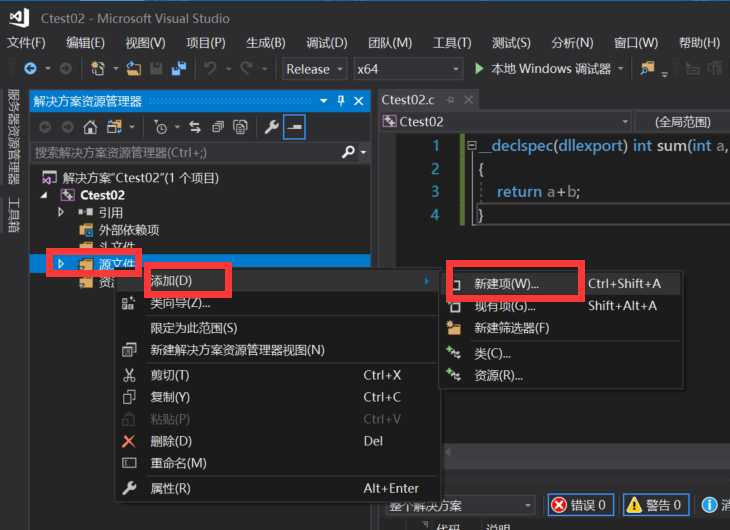This screenshot has height=530, width=730.
Task: Close the Solution Explorer panel
Action: (358, 101)
